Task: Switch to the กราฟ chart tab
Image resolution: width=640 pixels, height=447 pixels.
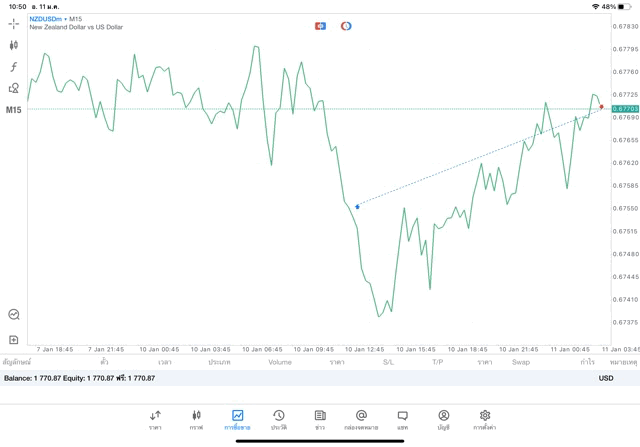Action: pos(196,418)
